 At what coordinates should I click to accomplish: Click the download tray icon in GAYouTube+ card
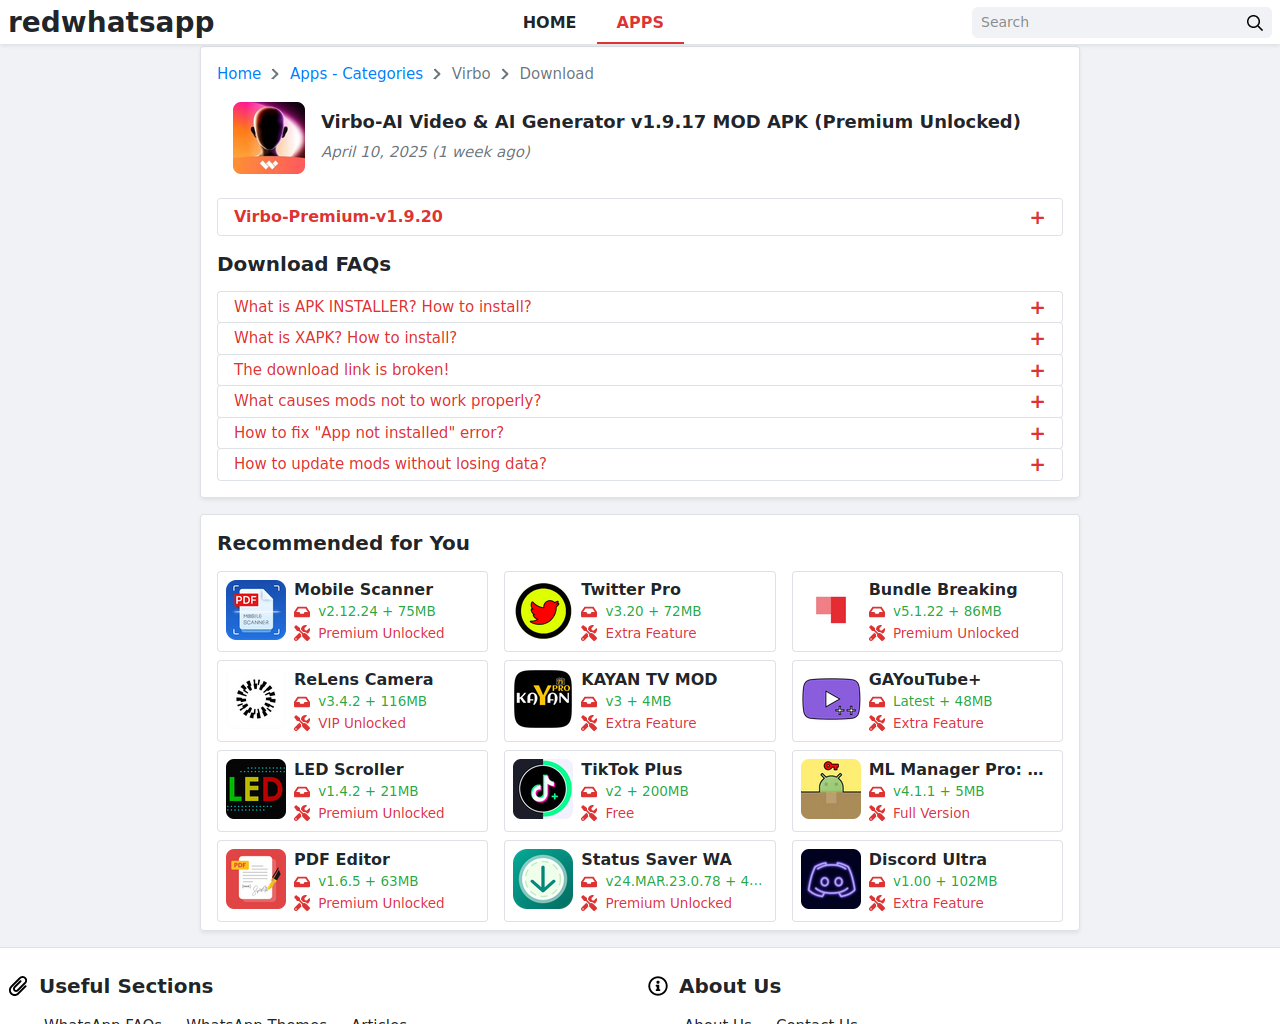click(877, 702)
